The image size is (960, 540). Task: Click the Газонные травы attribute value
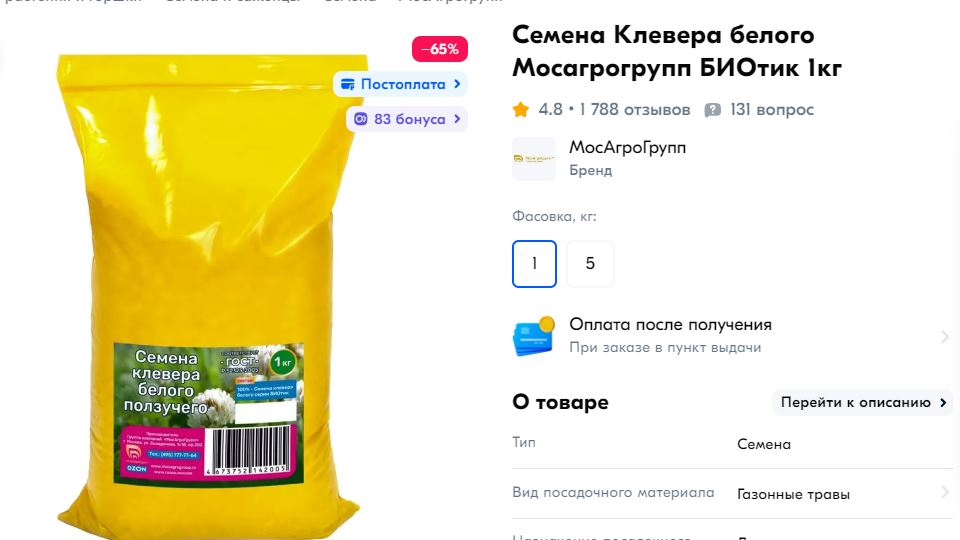pos(793,494)
